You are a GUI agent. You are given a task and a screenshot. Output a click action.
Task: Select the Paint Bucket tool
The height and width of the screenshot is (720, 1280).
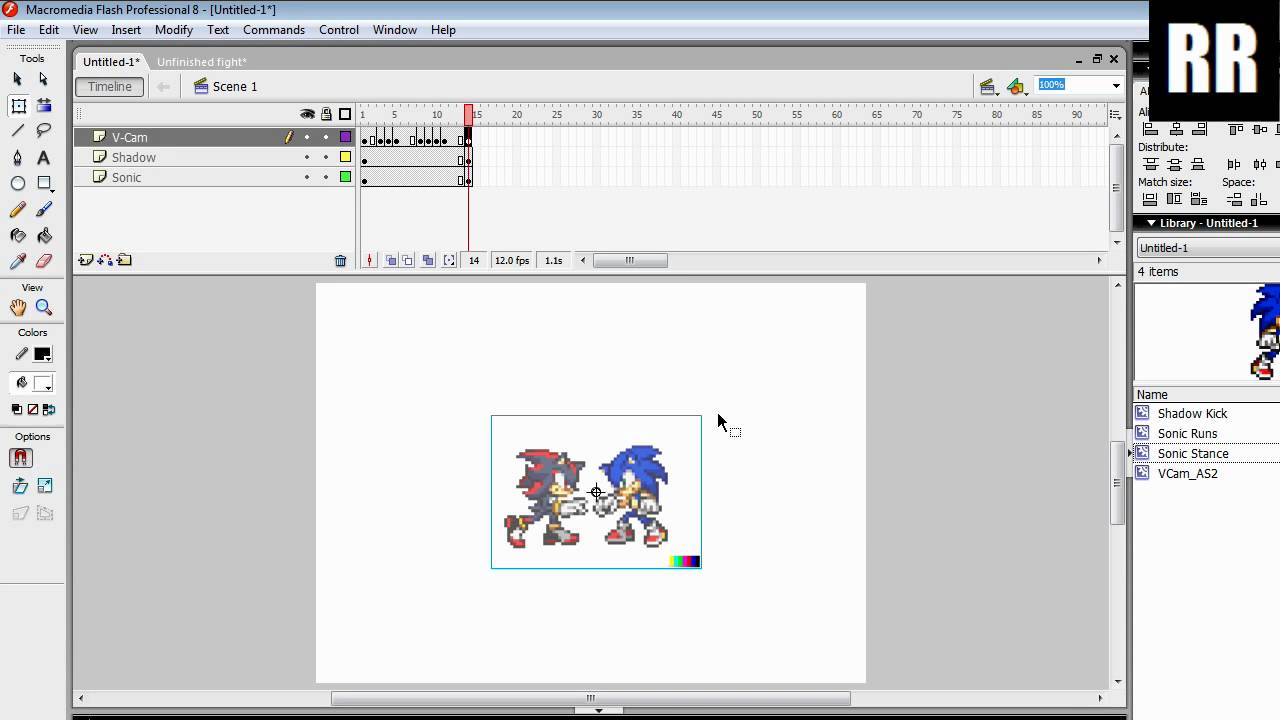coord(44,236)
